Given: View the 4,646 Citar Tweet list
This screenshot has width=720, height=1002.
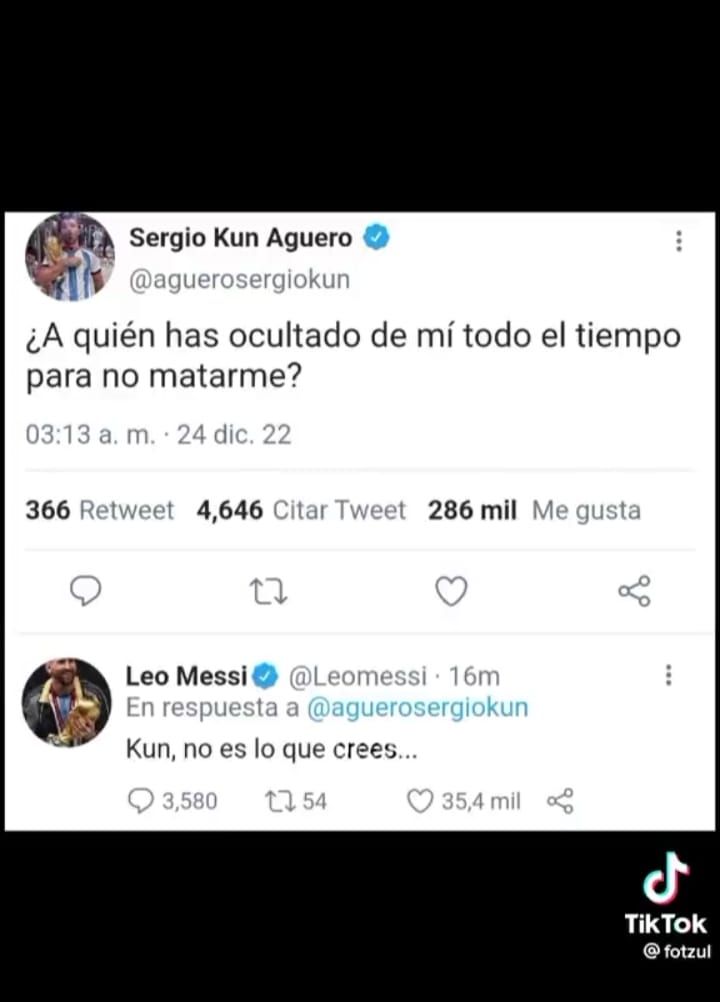Looking at the screenshot, I should click(301, 511).
